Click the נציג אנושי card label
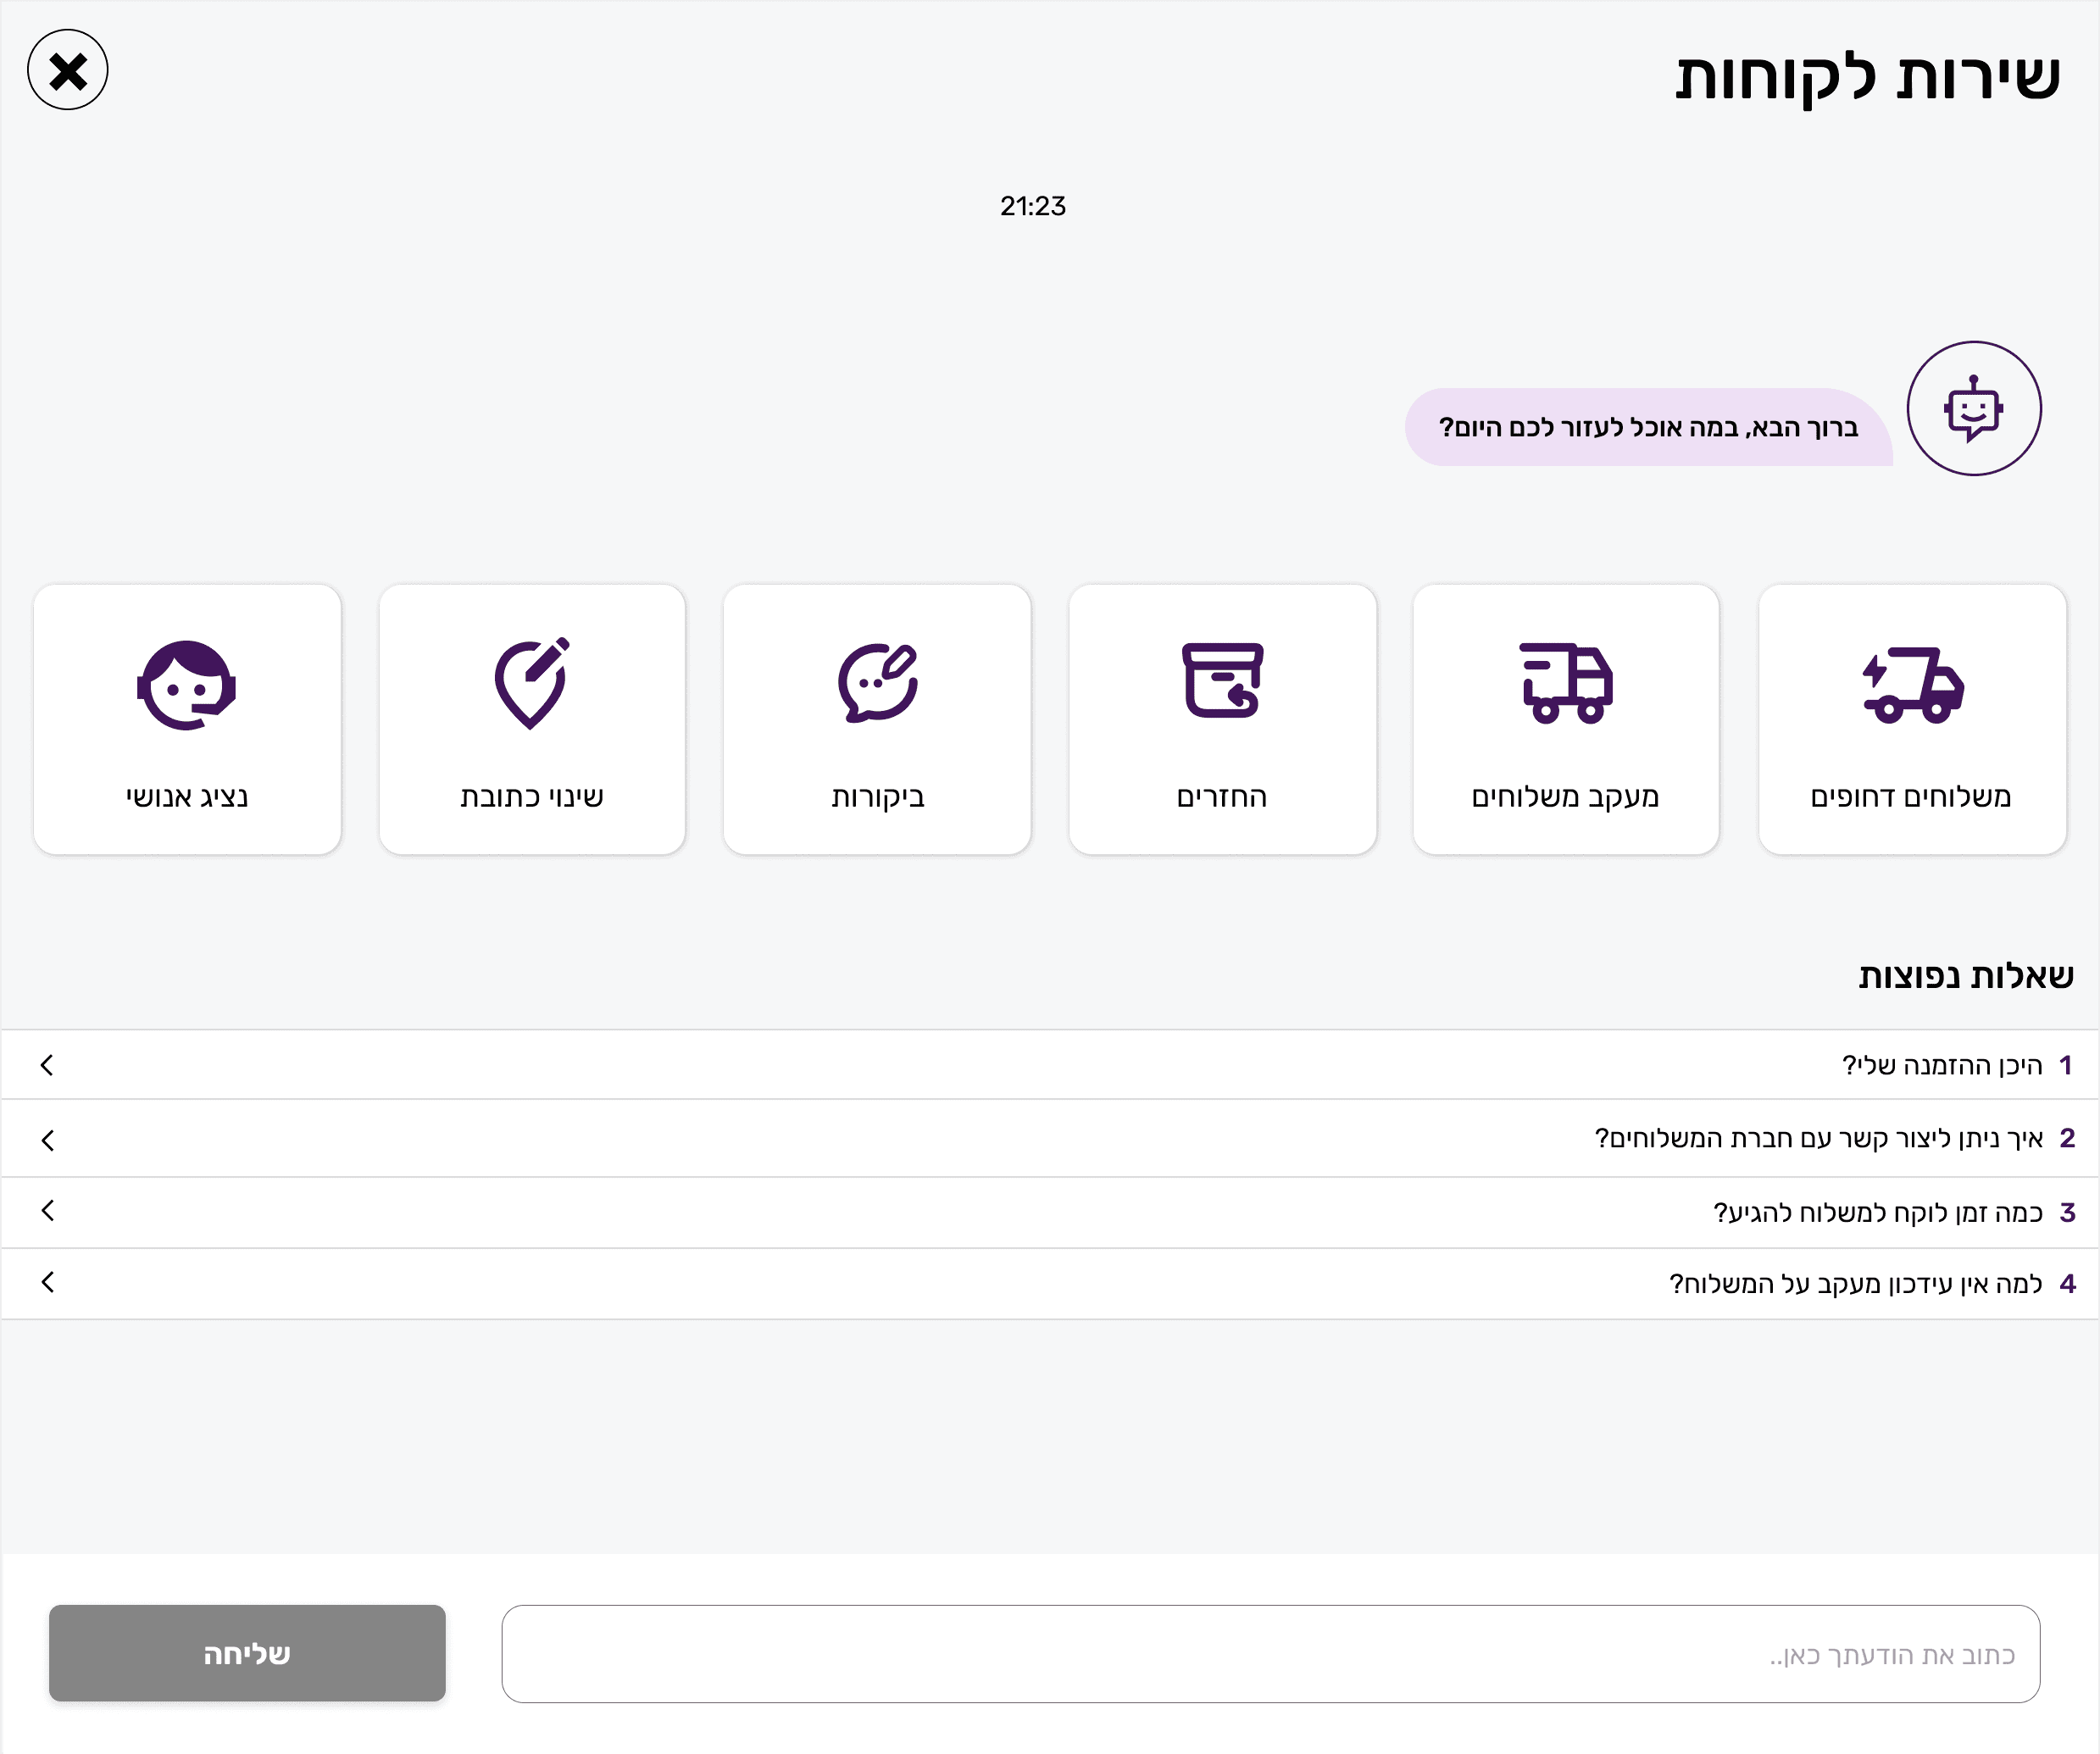The image size is (2100, 1754). coord(187,797)
